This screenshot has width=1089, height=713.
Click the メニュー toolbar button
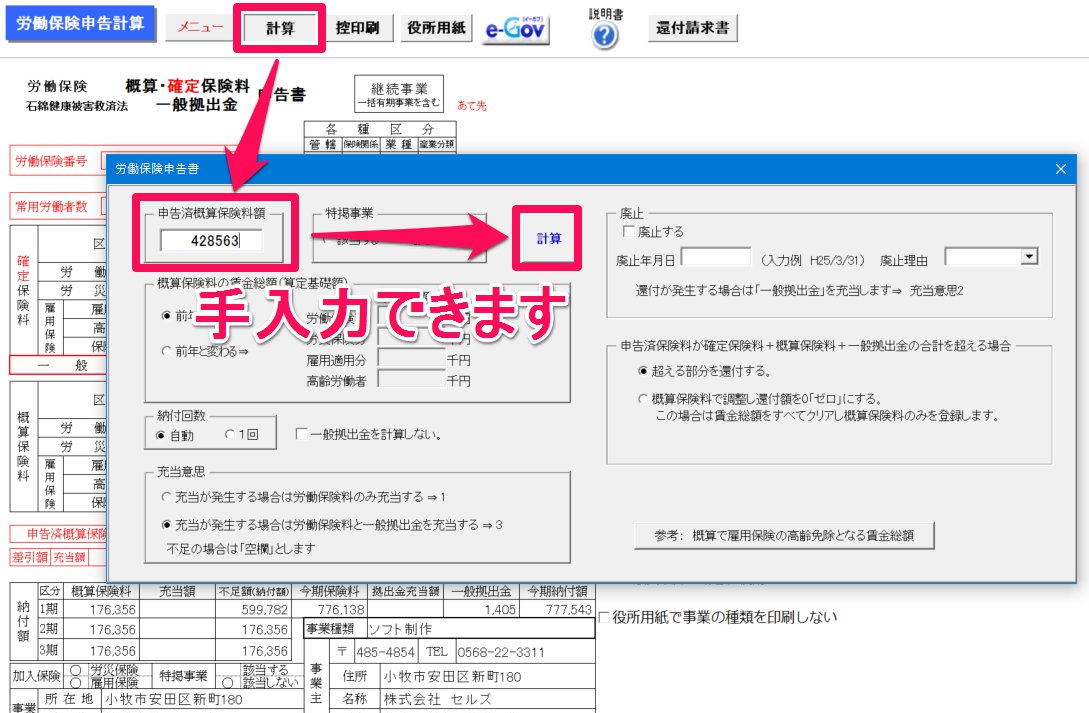coord(200,28)
